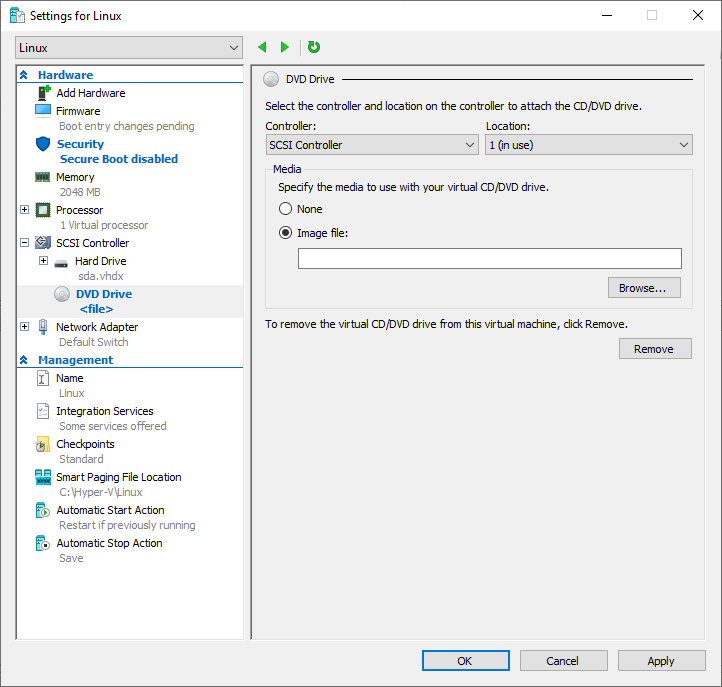722x687 pixels.
Task: Select Firmware settings
Action: (x=78, y=111)
